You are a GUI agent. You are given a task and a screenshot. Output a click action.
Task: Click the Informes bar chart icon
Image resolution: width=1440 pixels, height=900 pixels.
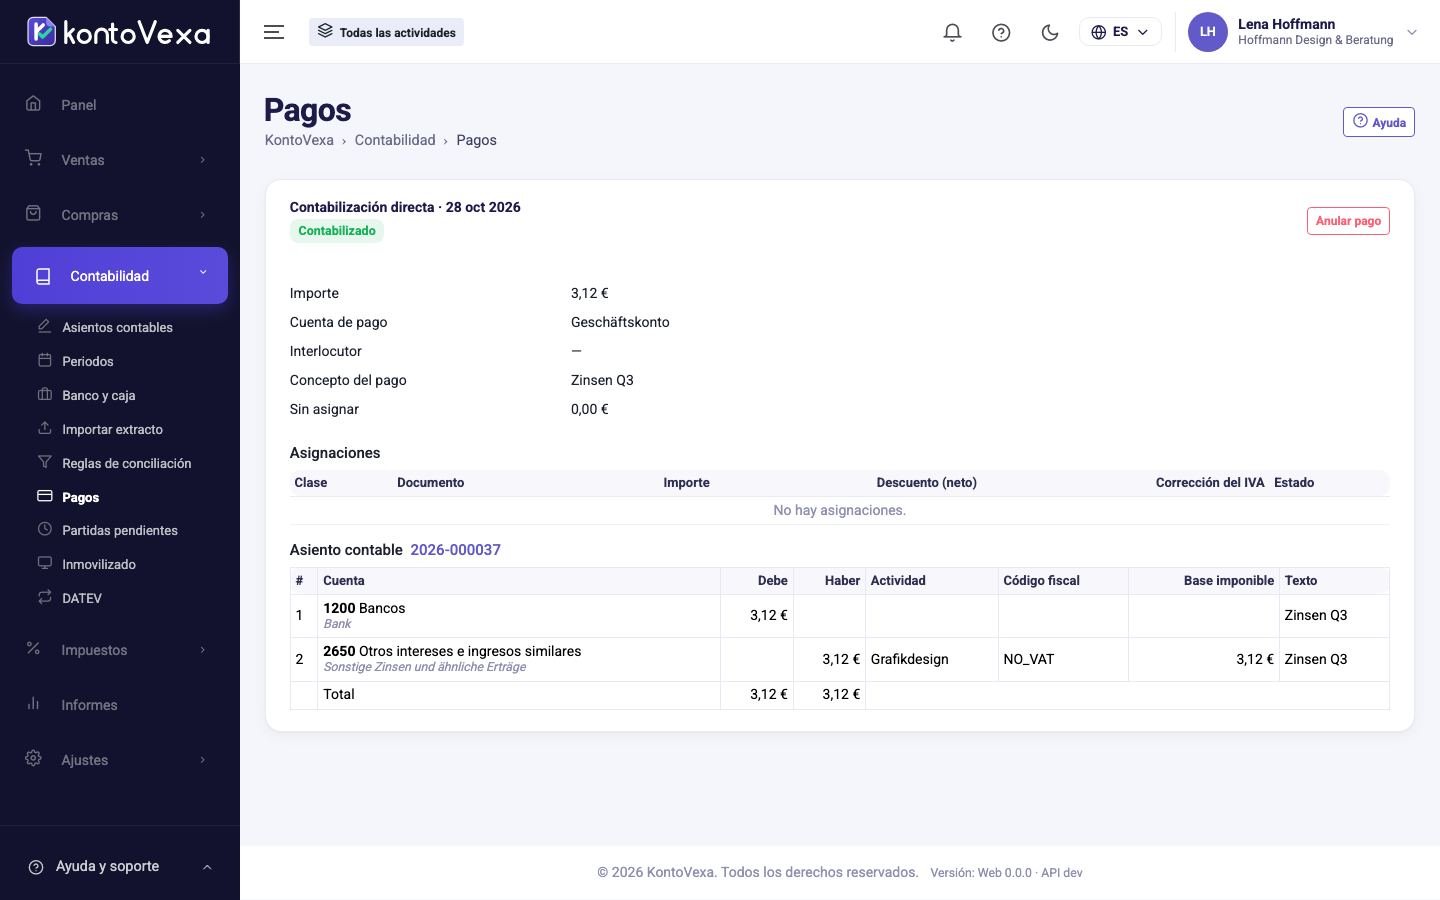[33, 704]
